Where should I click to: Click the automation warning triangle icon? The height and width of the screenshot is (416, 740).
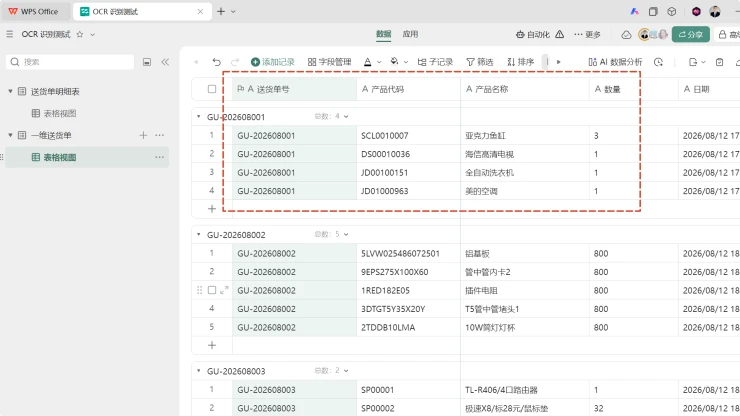tap(560, 34)
